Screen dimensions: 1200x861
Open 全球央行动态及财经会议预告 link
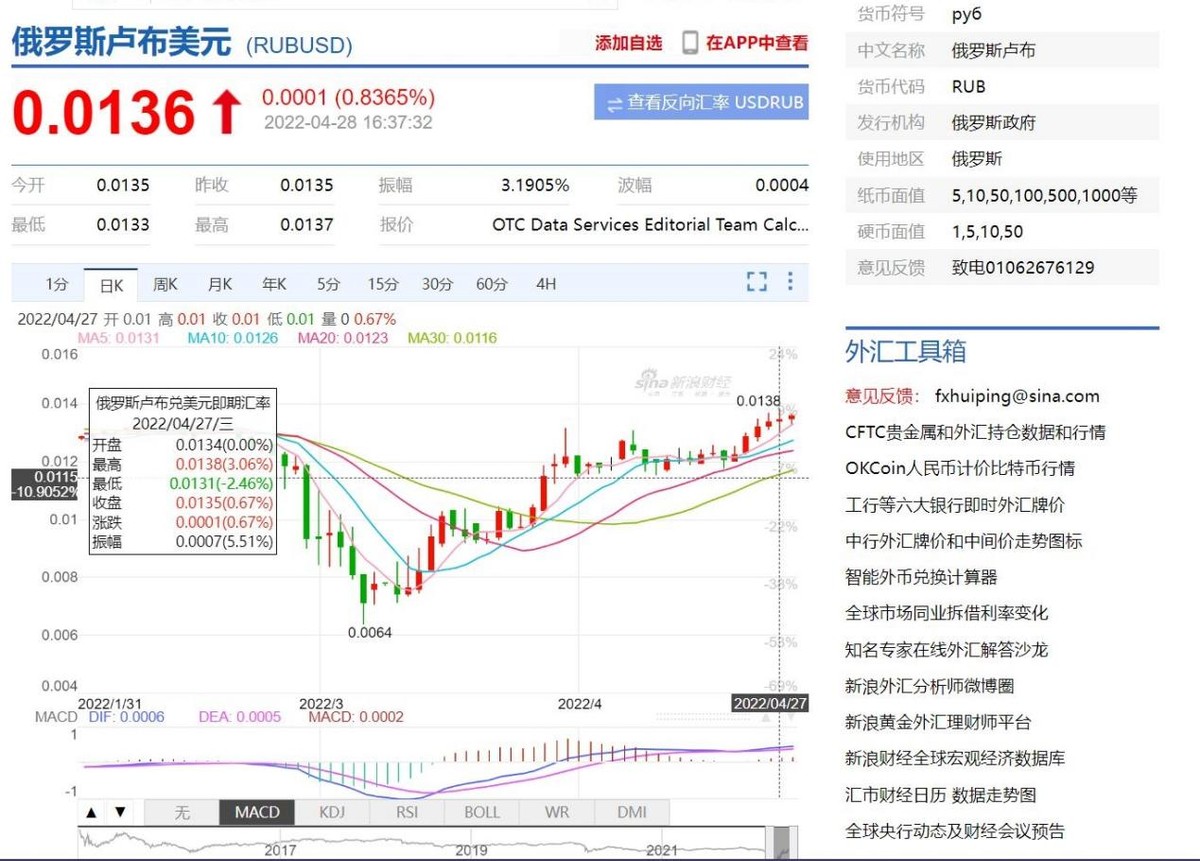(955, 831)
